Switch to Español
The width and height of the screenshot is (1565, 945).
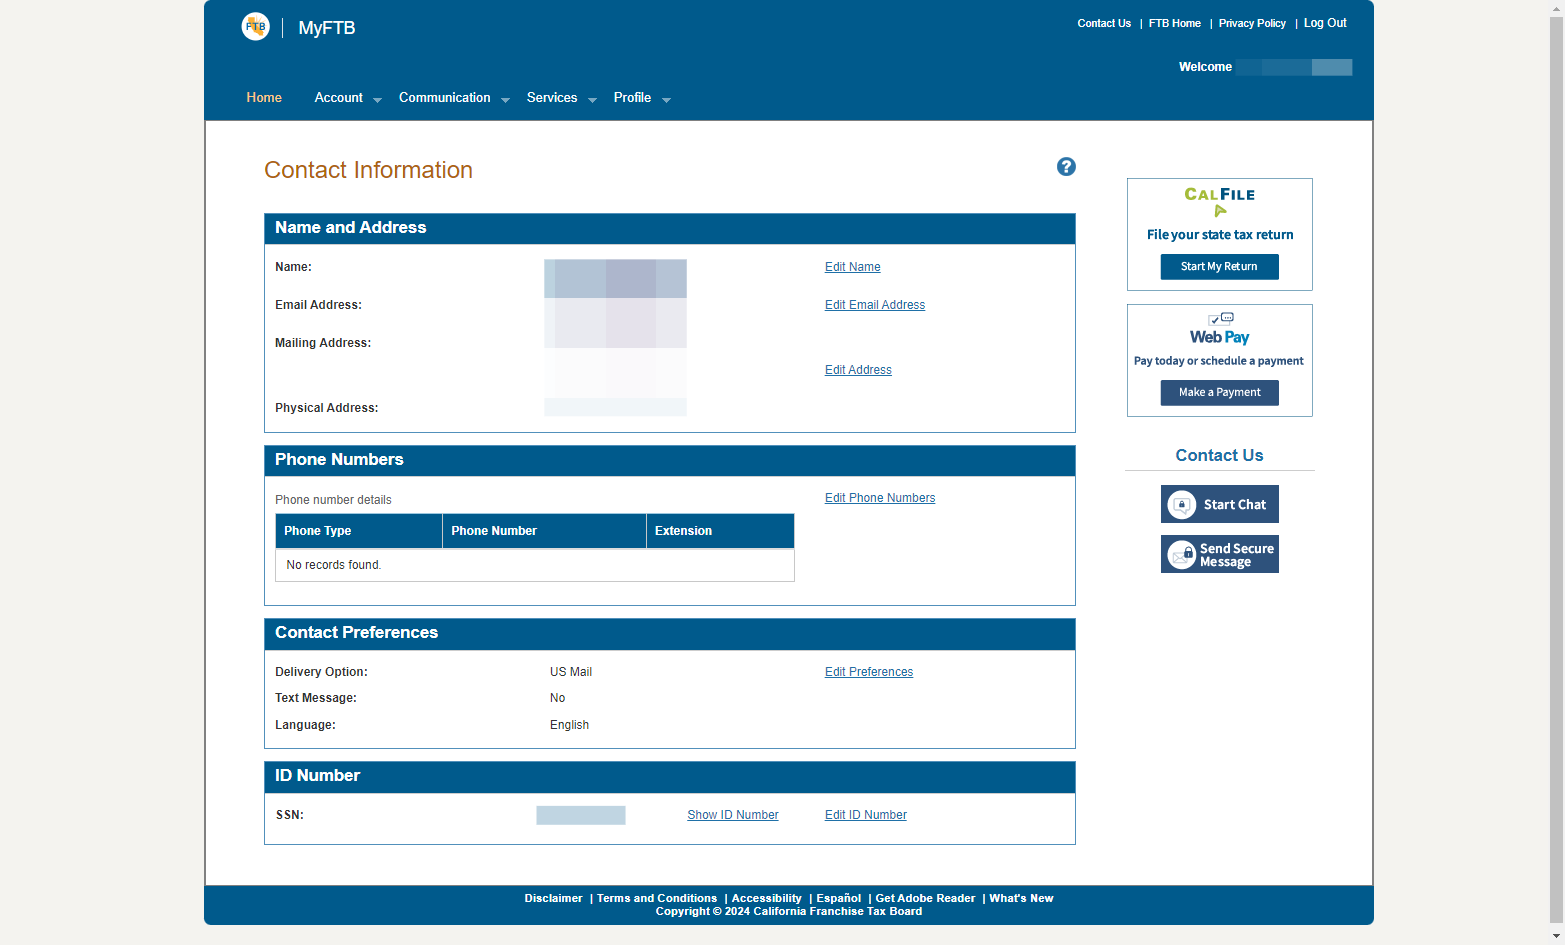tap(839, 898)
